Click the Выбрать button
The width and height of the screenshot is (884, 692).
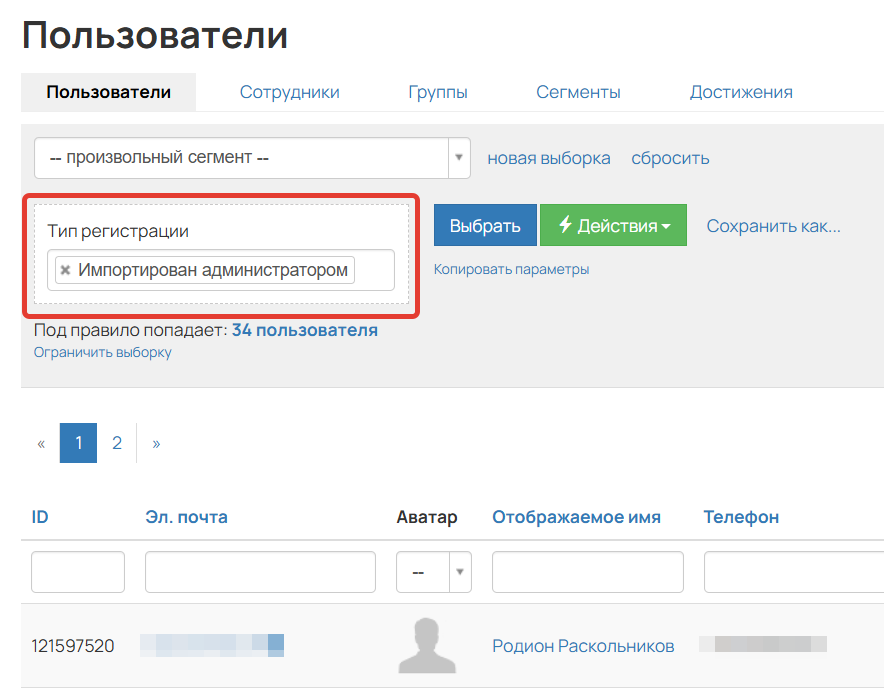[485, 225]
